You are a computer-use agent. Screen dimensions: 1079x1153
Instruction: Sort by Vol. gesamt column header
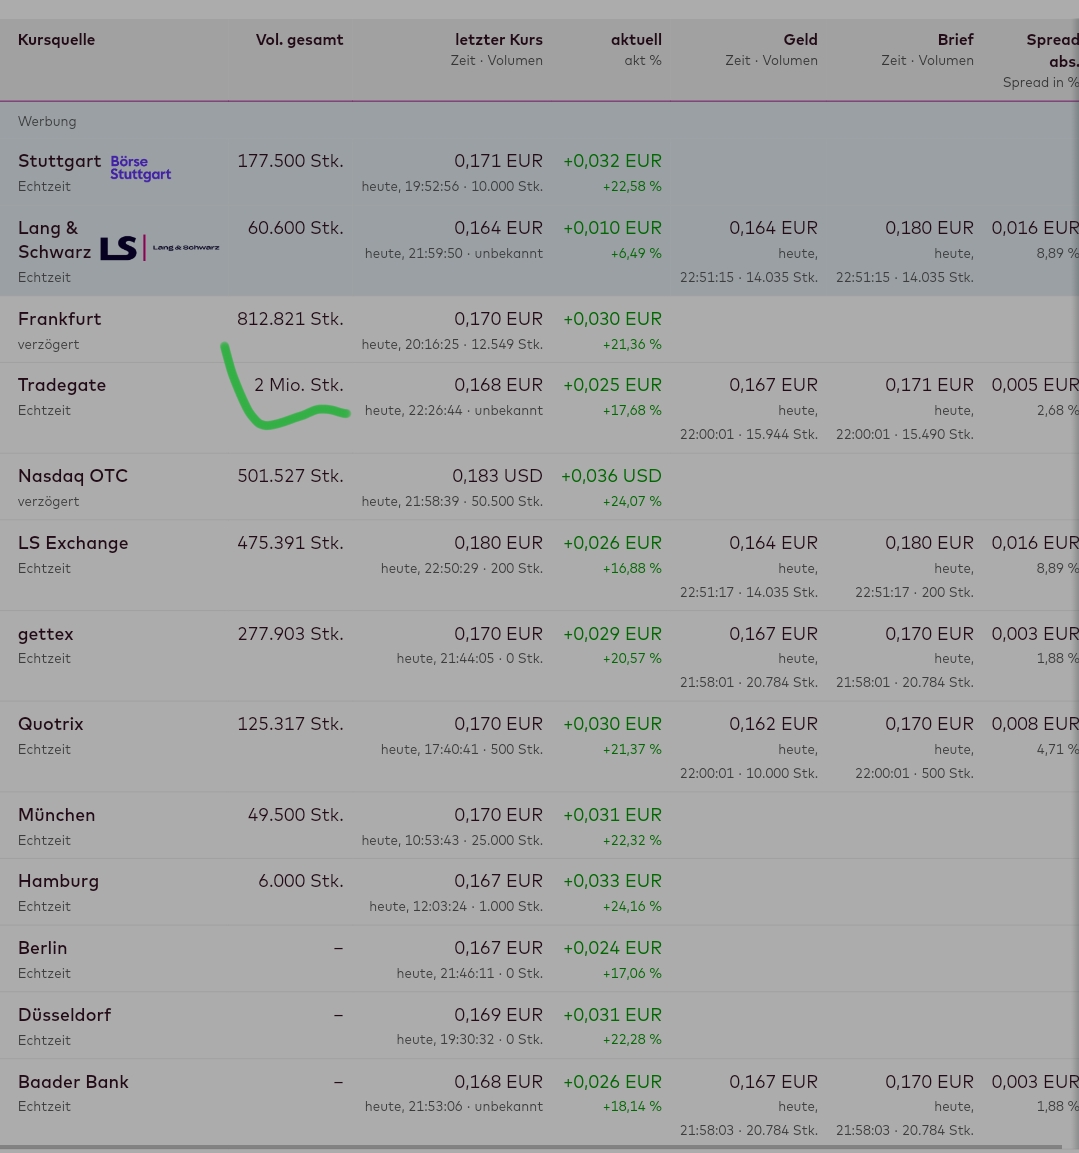point(299,40)
